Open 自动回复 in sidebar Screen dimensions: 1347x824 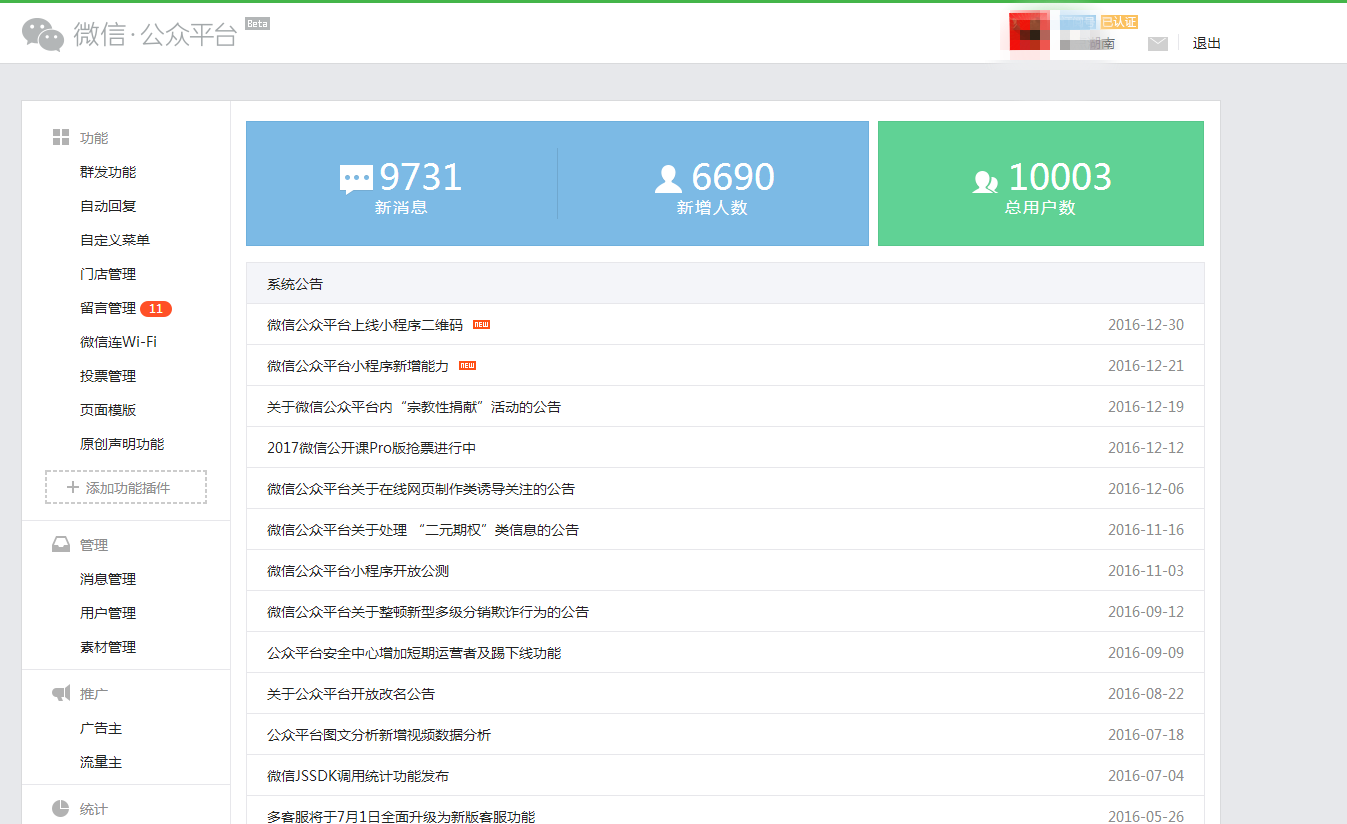coord(108,206)
